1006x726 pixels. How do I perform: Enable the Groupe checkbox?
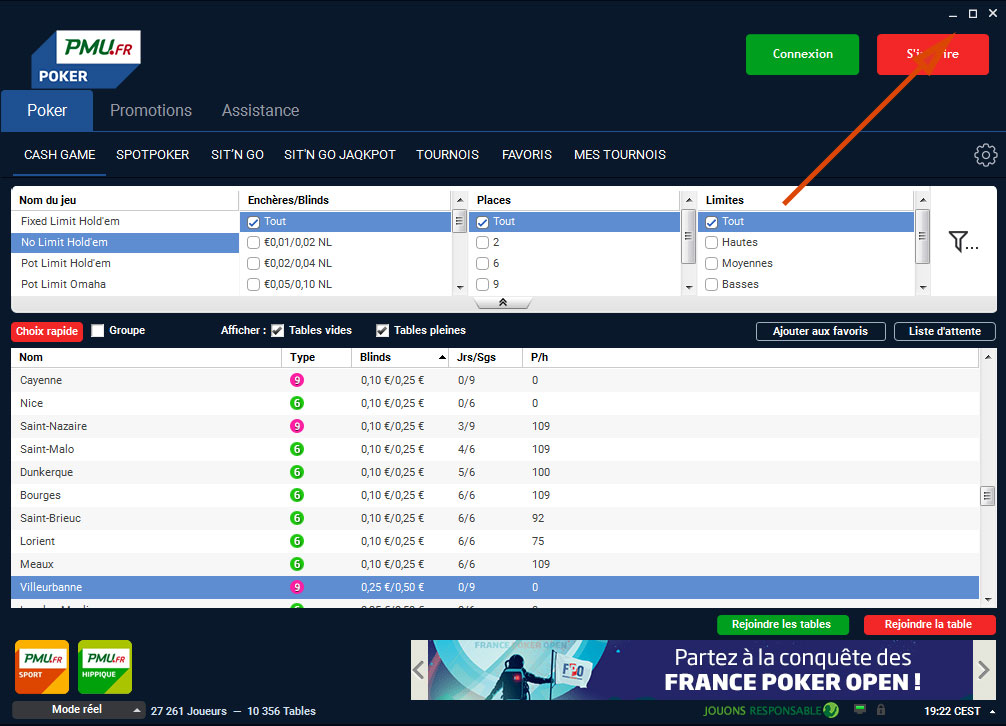(98, 331)
